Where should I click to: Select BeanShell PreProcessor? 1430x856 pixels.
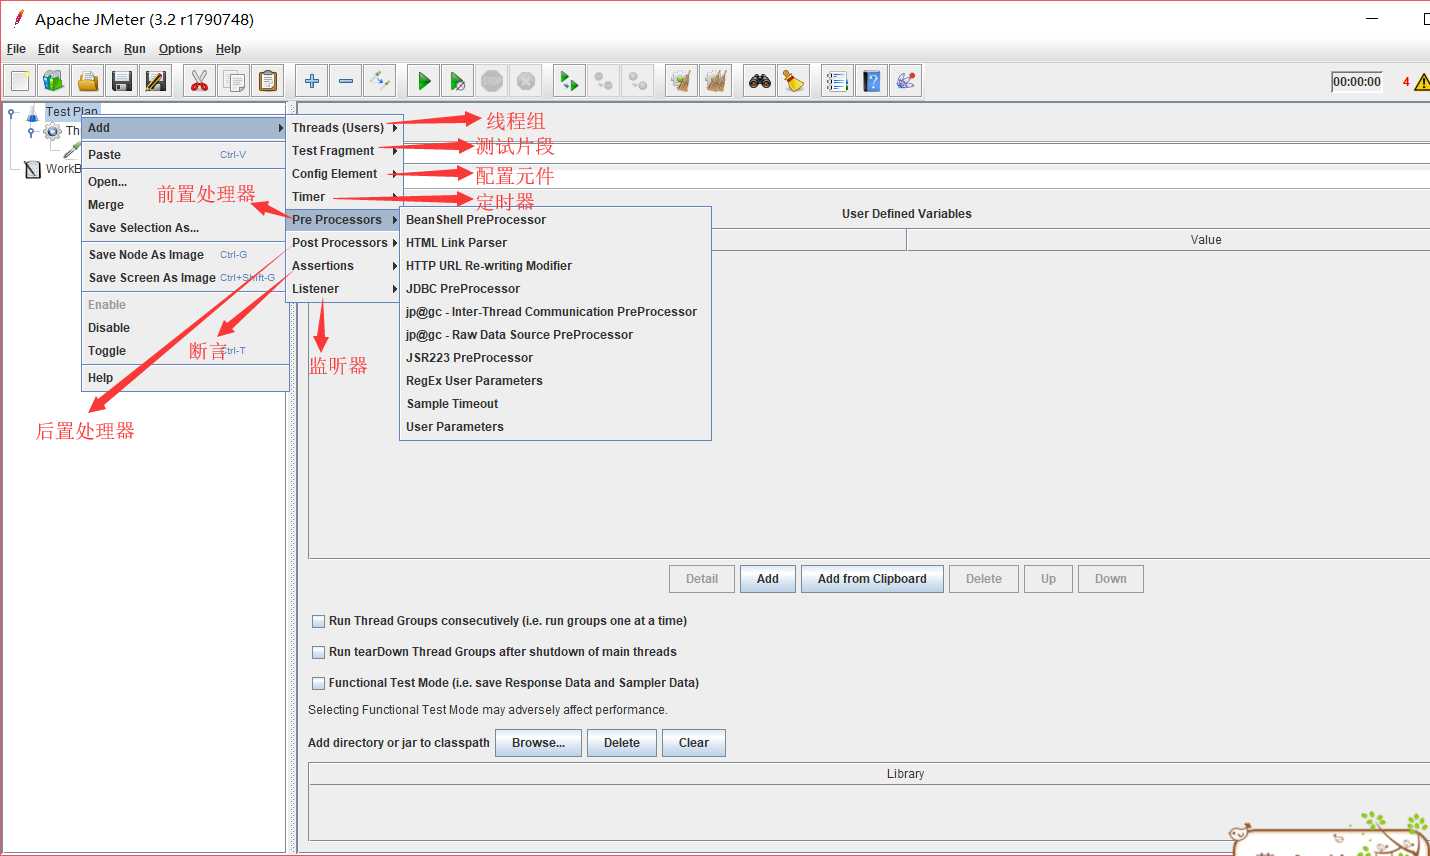point(555,220)
